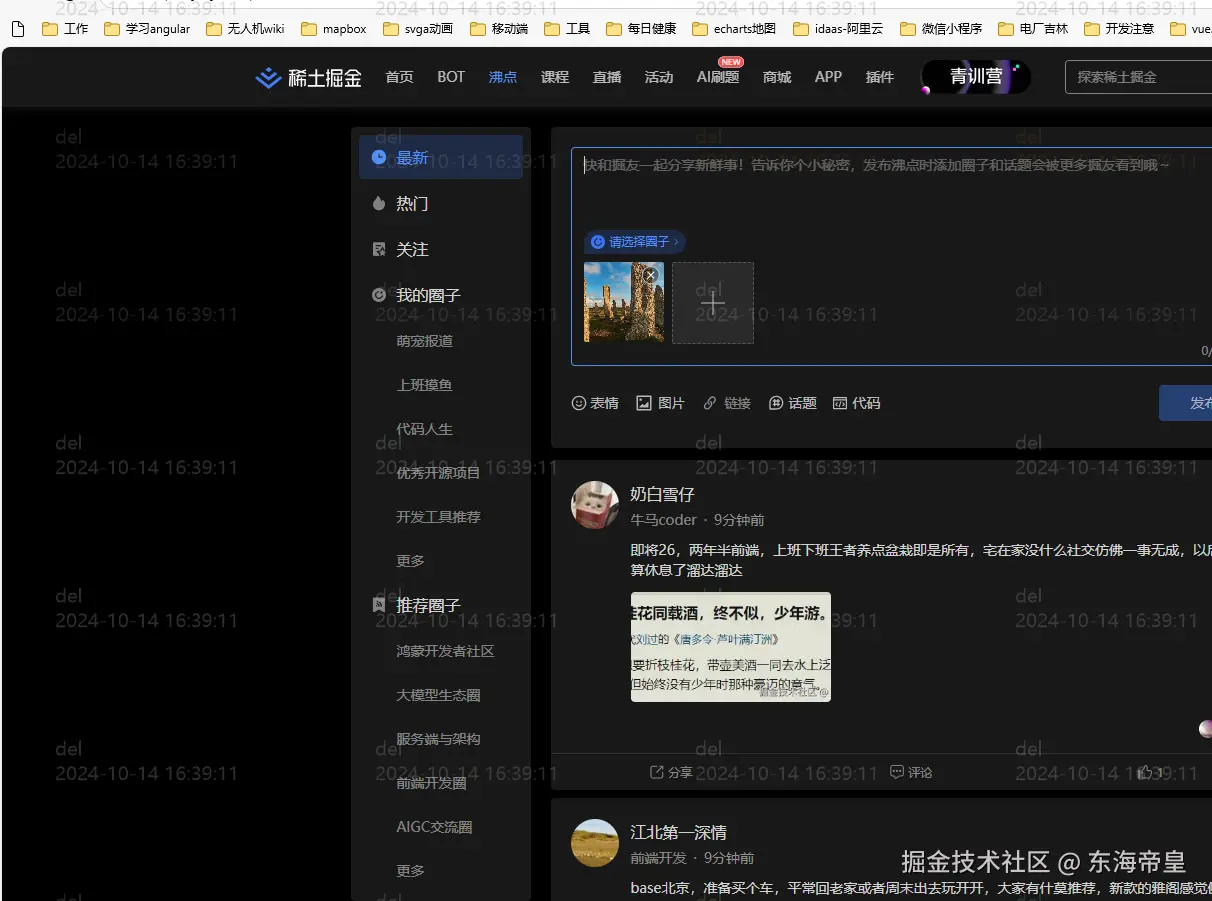
Task: Expand 更多 under 推荐圈子
Action: pos(410,870)
